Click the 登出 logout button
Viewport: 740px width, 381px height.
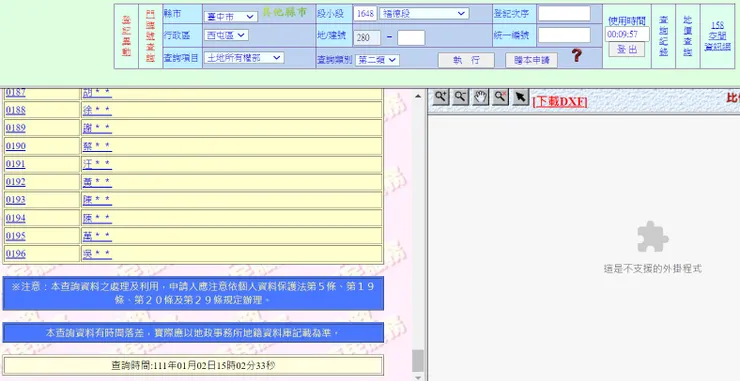coord(626,49)
